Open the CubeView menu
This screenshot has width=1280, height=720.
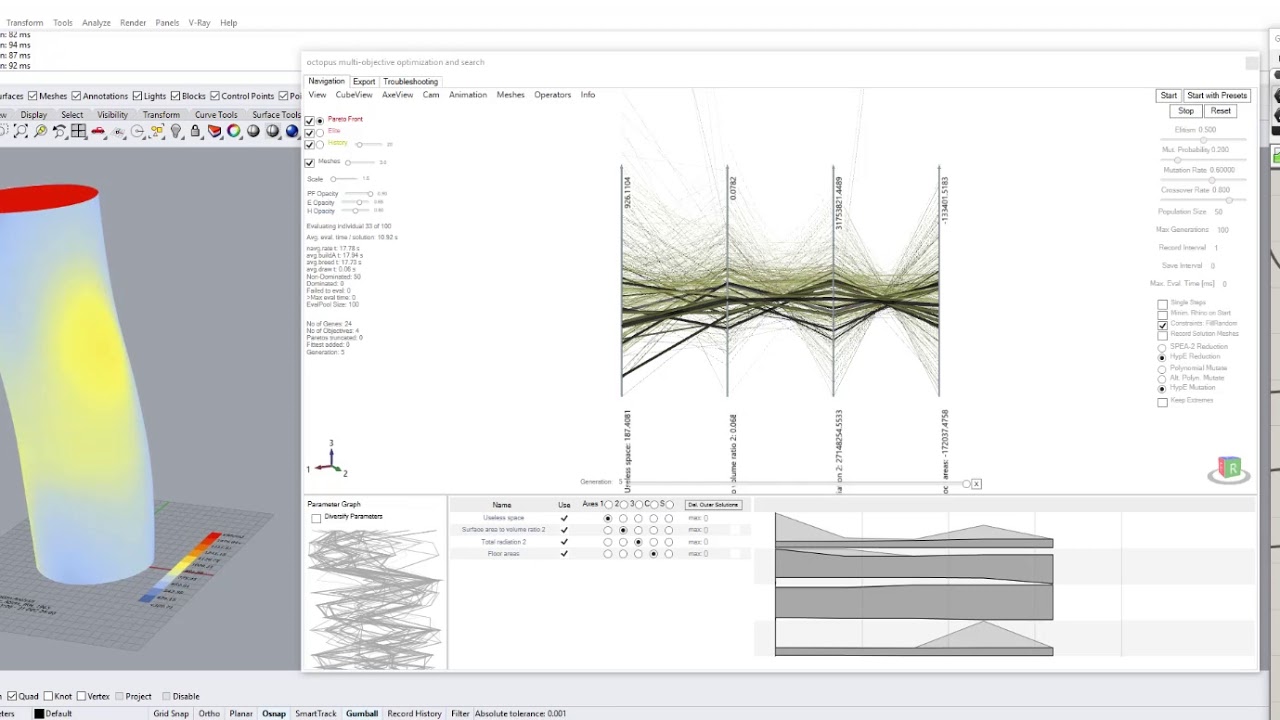coord(354,95)
